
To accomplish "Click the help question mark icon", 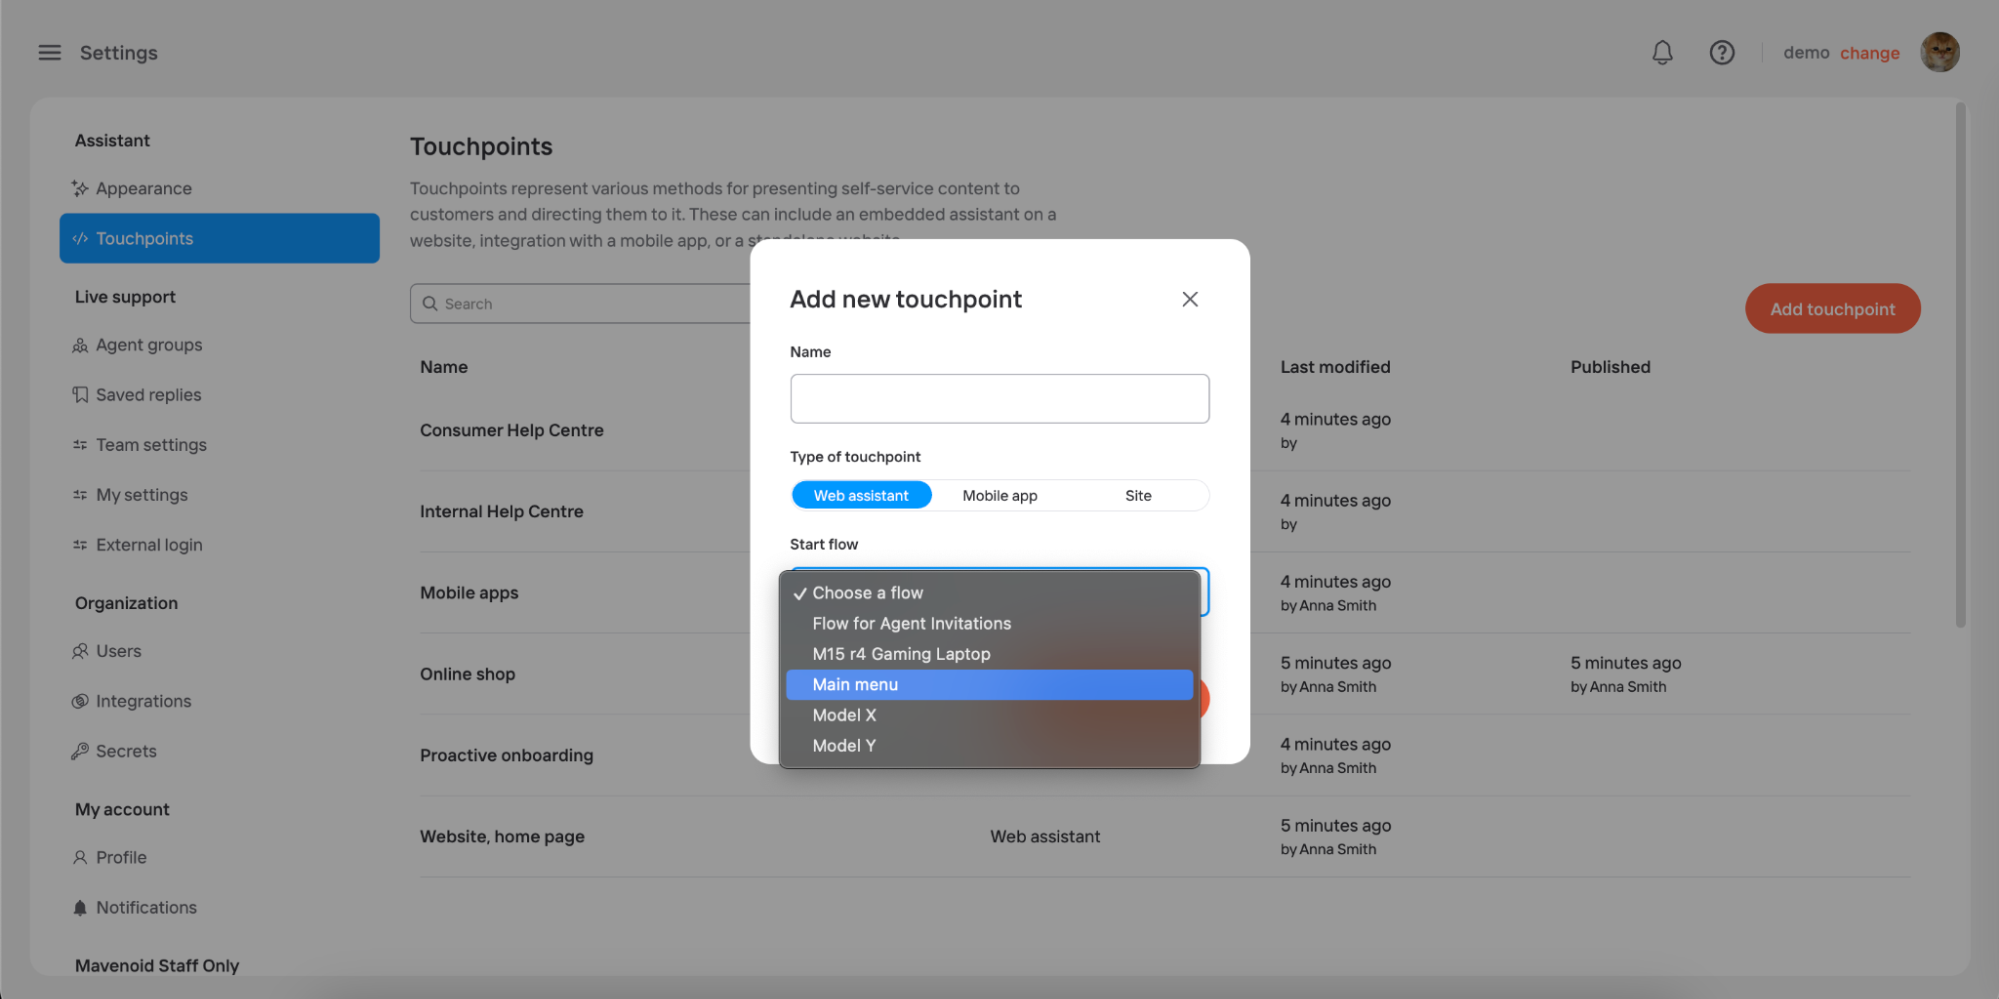I will (x=1721, y=53).
